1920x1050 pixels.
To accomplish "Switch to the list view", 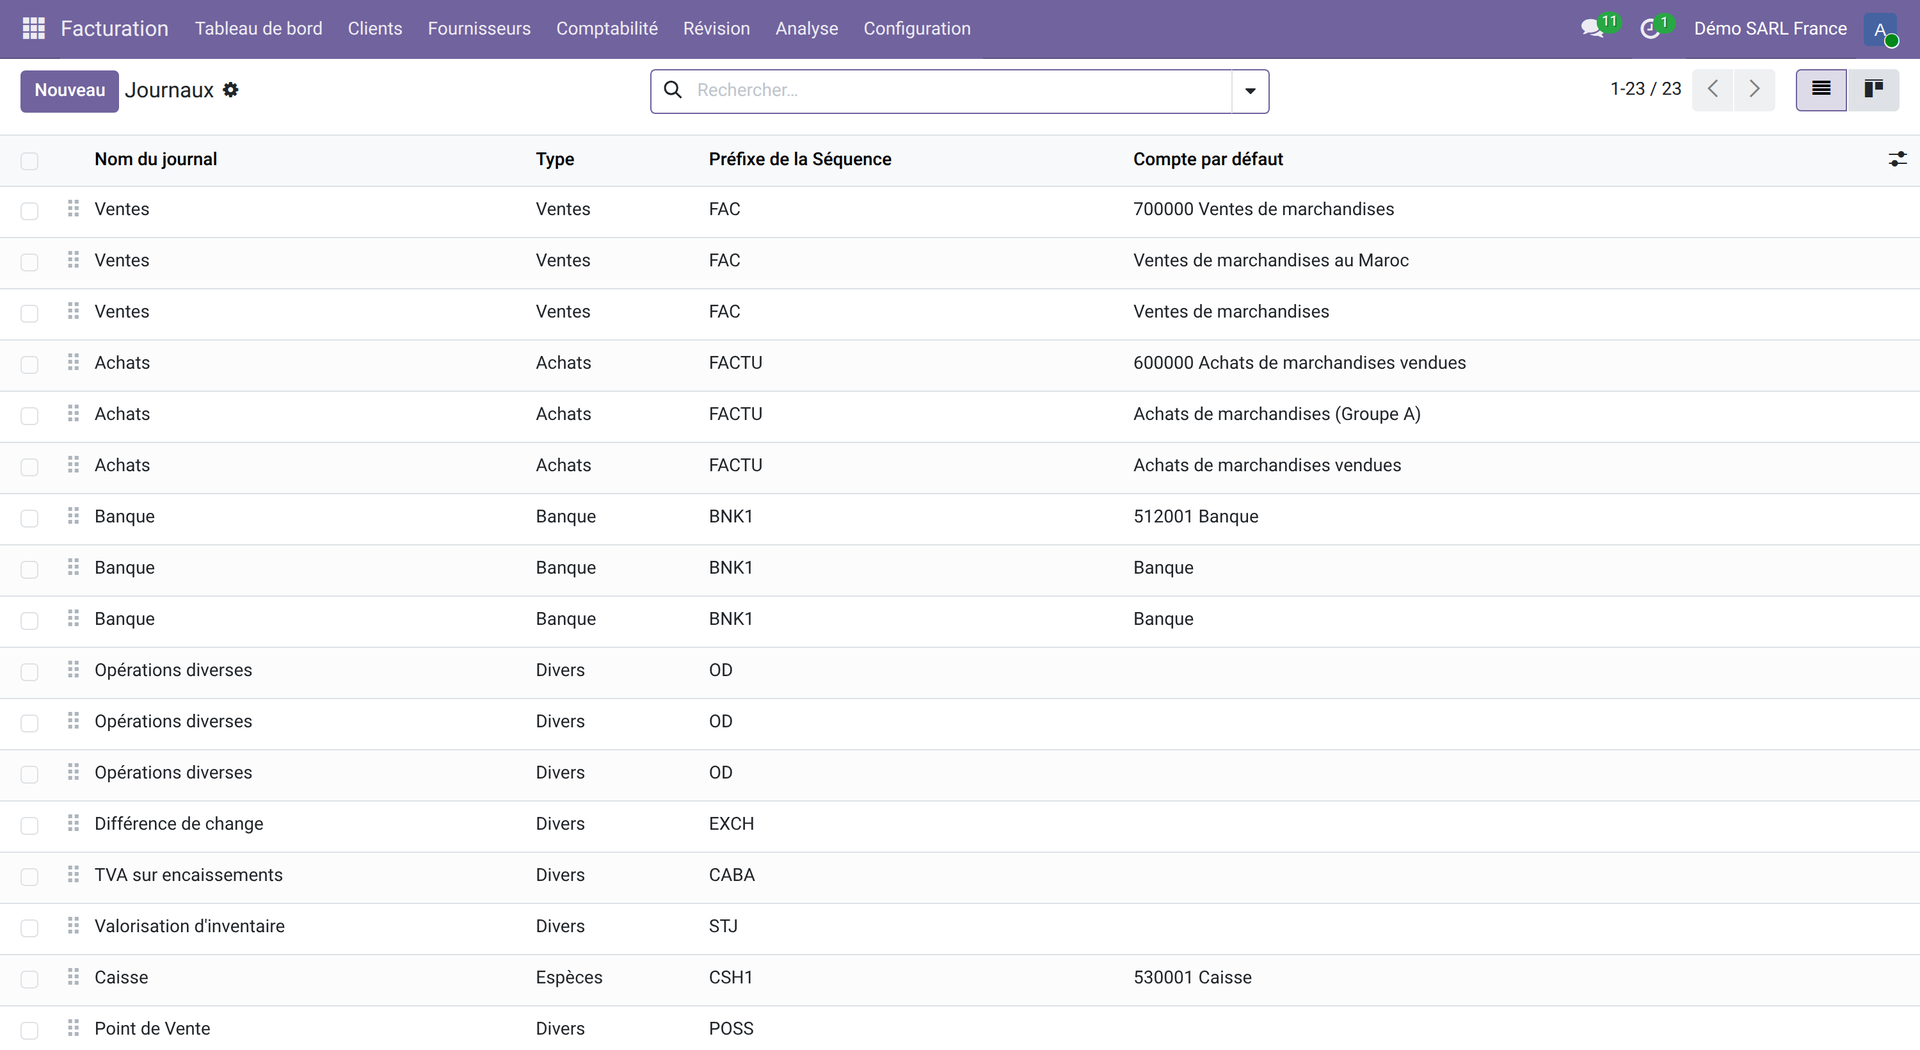I will pos(1821,90).
